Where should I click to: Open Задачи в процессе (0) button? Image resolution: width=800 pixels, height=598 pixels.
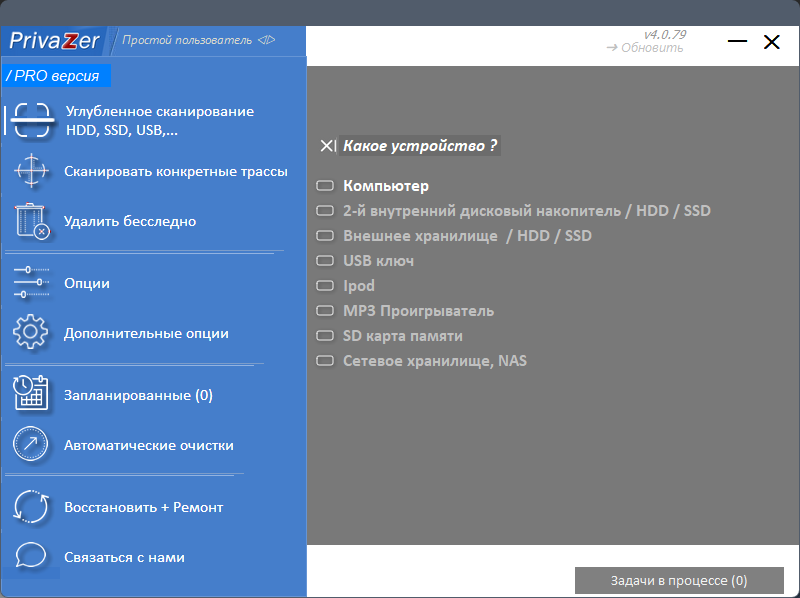tap(679, 580)
